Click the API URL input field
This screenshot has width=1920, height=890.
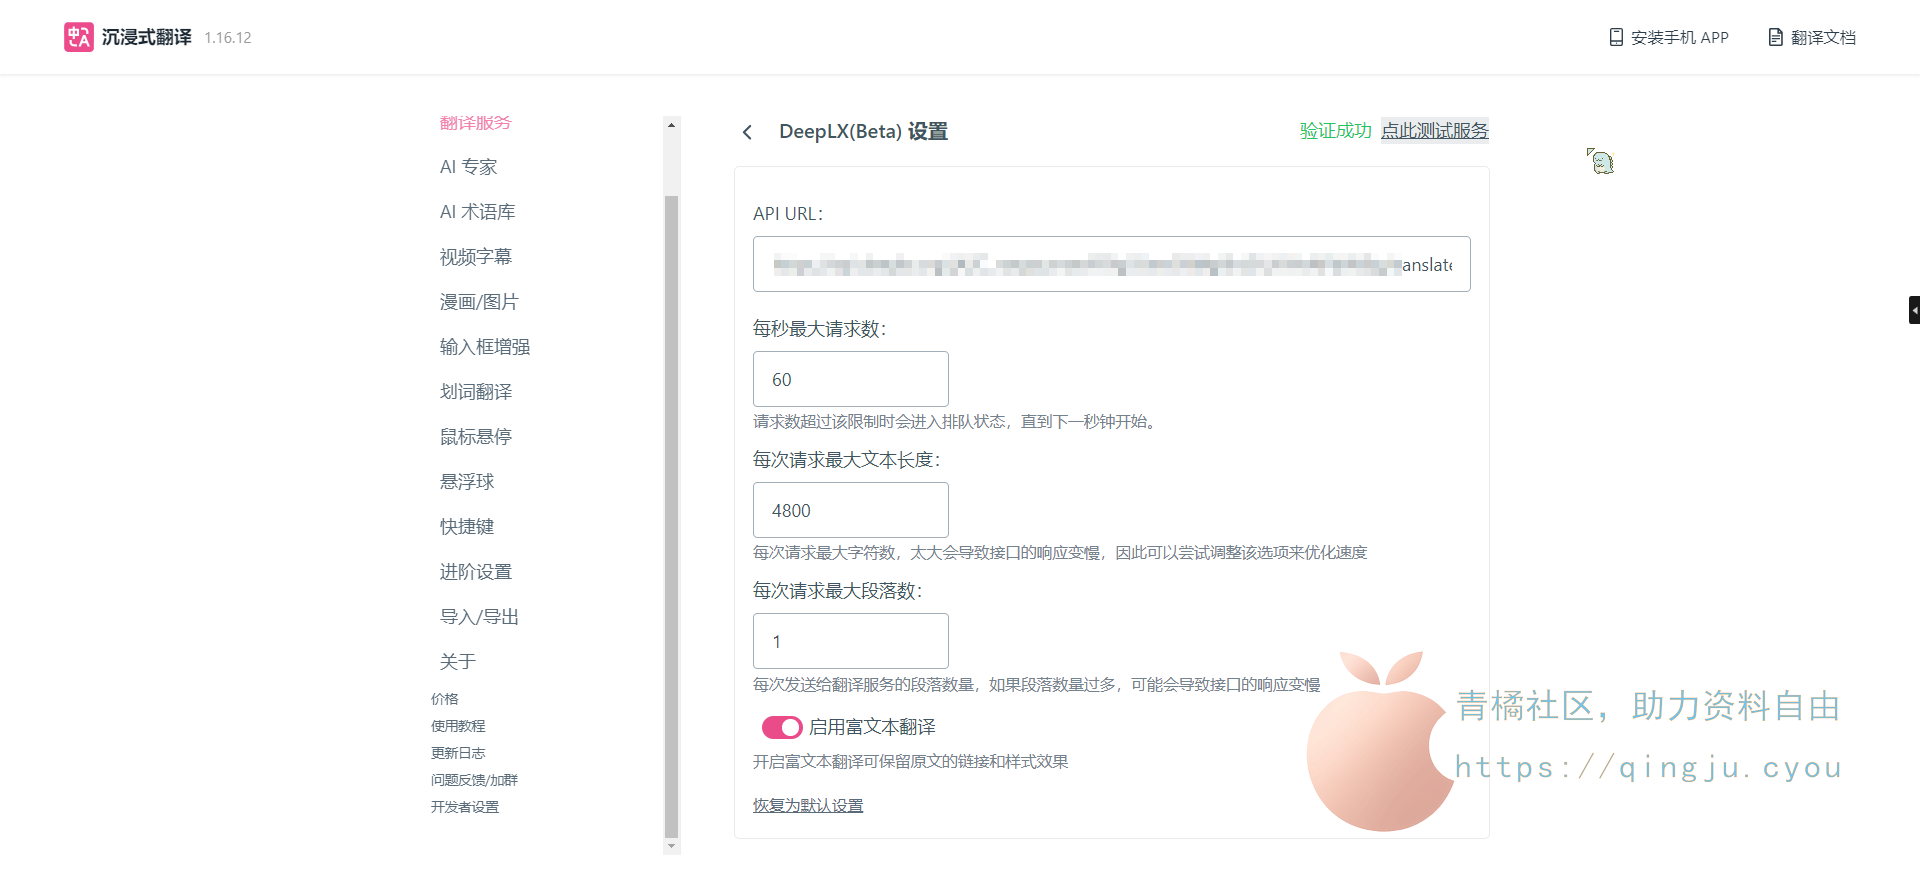point(1112,264)
